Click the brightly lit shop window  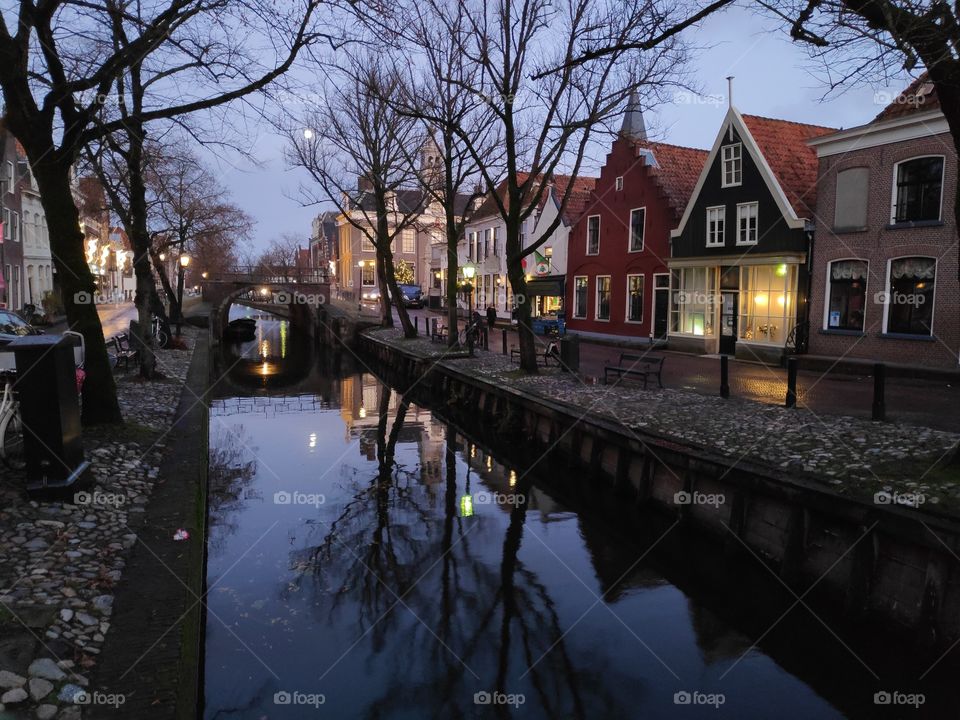(767, 304)
